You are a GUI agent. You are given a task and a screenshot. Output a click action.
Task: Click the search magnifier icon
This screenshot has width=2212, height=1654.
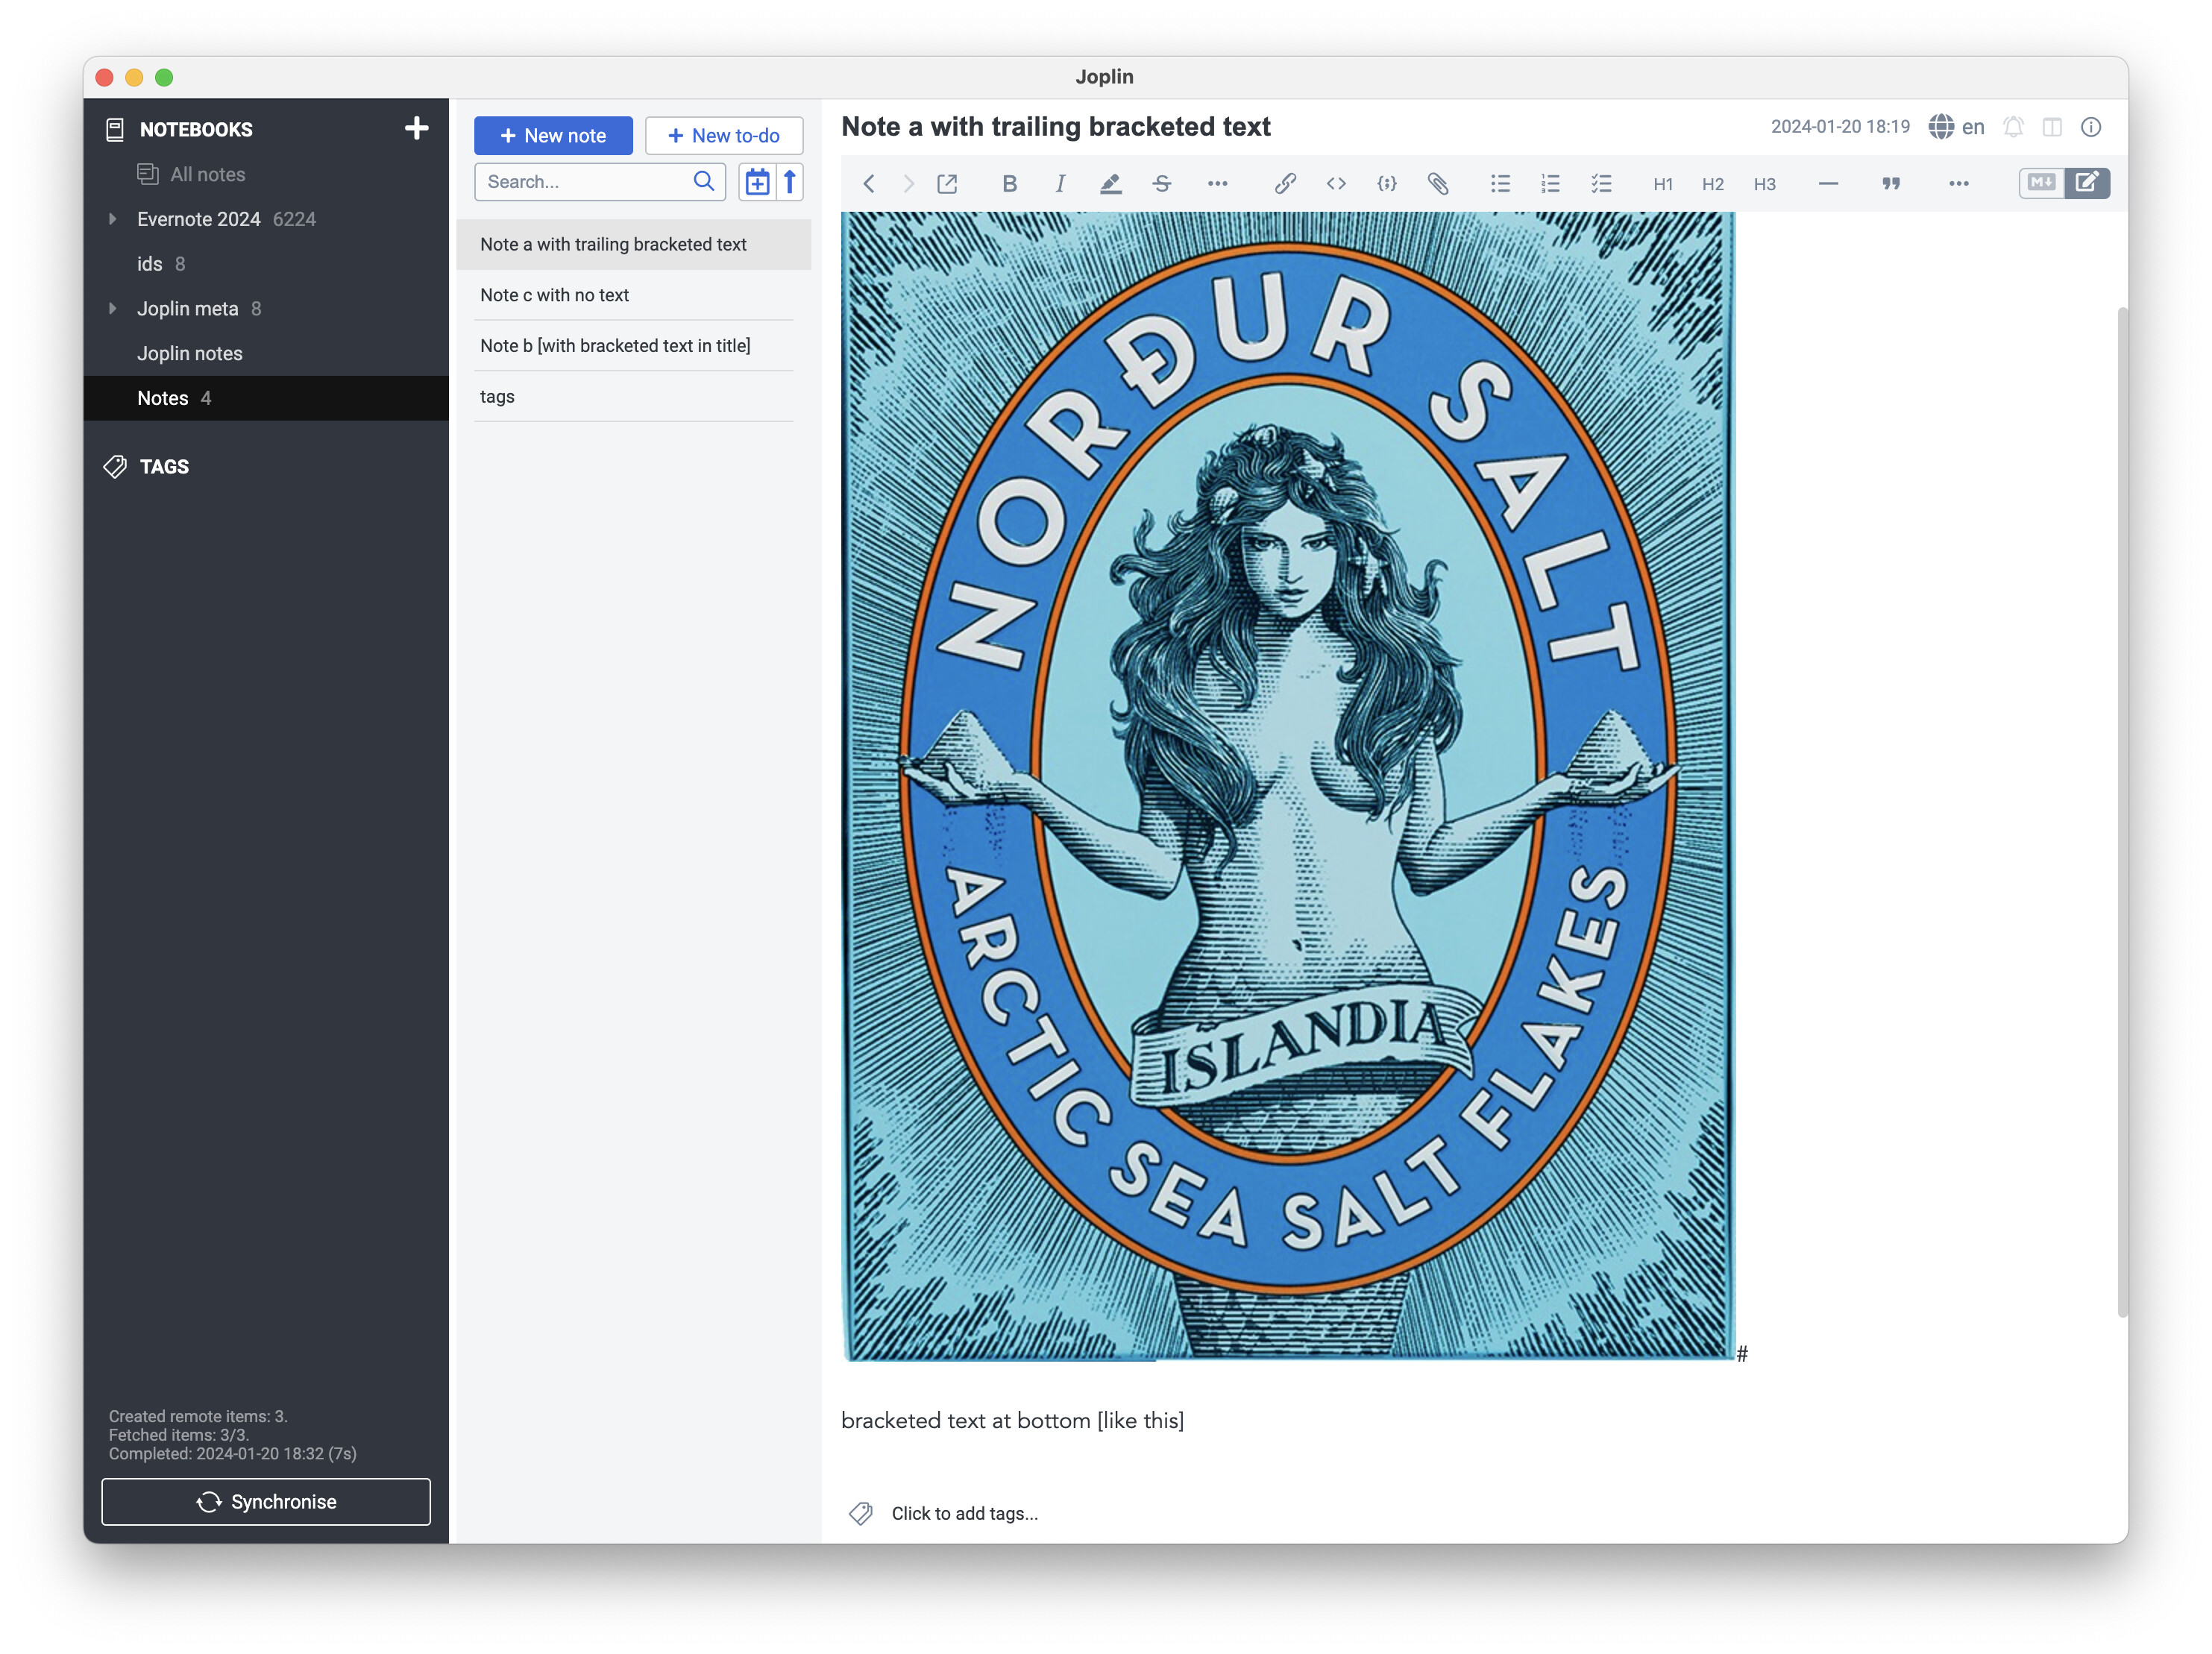704,181
